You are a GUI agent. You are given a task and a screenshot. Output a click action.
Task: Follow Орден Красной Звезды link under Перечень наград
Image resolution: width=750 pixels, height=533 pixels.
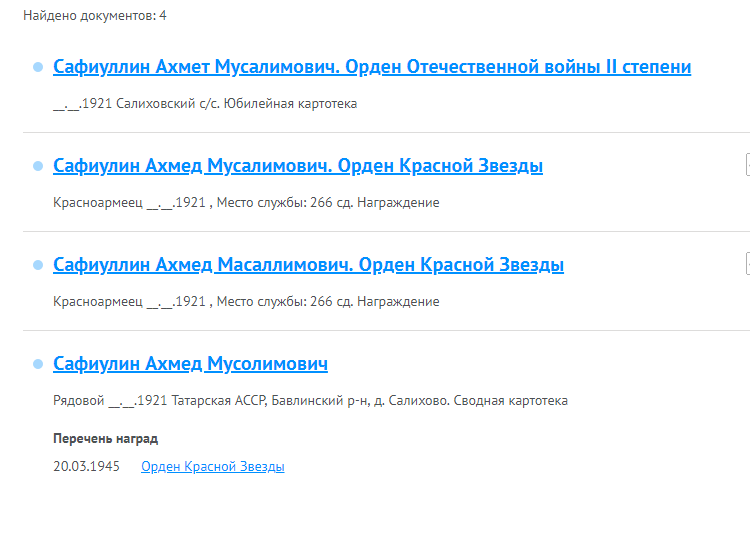(x=212, y=467)
